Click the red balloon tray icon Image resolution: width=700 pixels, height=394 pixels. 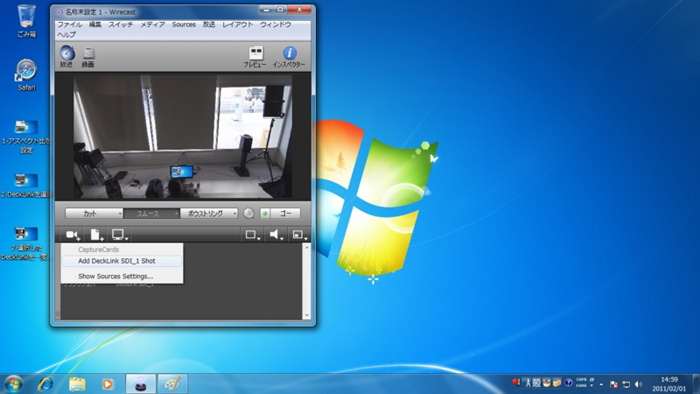pos(516,382)
